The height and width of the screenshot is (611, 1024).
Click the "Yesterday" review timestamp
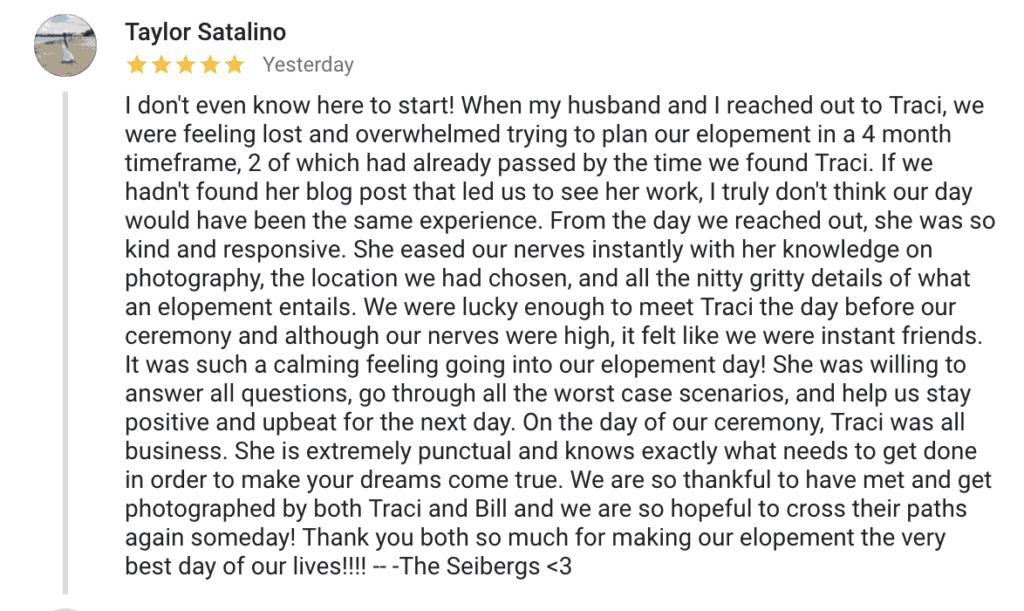(x=308, y=65)
